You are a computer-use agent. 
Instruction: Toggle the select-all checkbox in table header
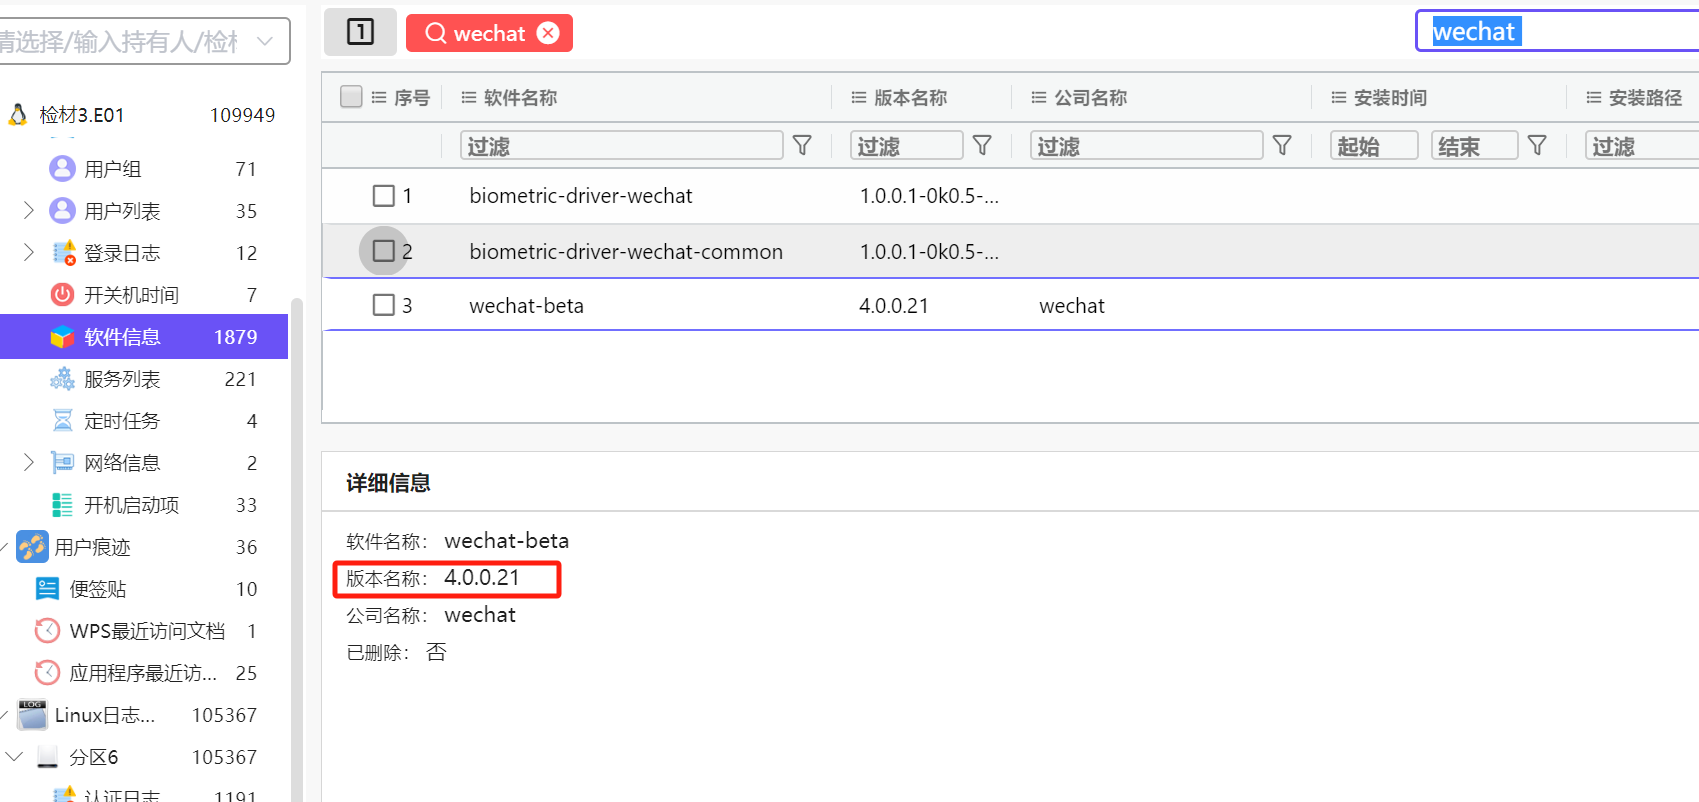tap(351, 96)
